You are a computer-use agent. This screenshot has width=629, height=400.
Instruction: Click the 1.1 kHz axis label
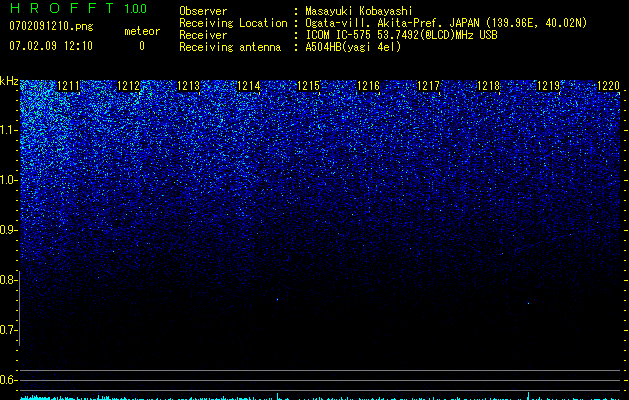[x=9, y=130]
